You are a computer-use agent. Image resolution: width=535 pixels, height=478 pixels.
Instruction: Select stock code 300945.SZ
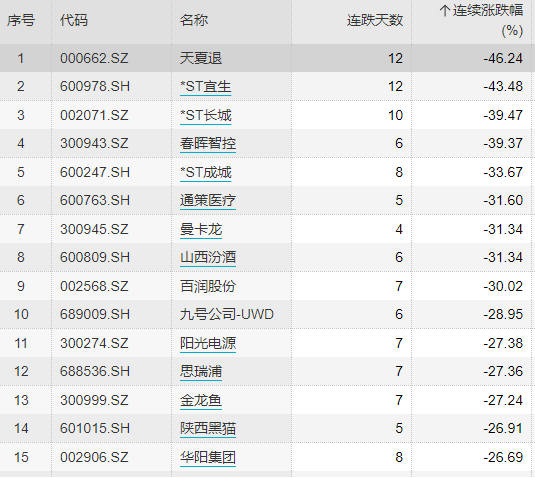[94, 229]
